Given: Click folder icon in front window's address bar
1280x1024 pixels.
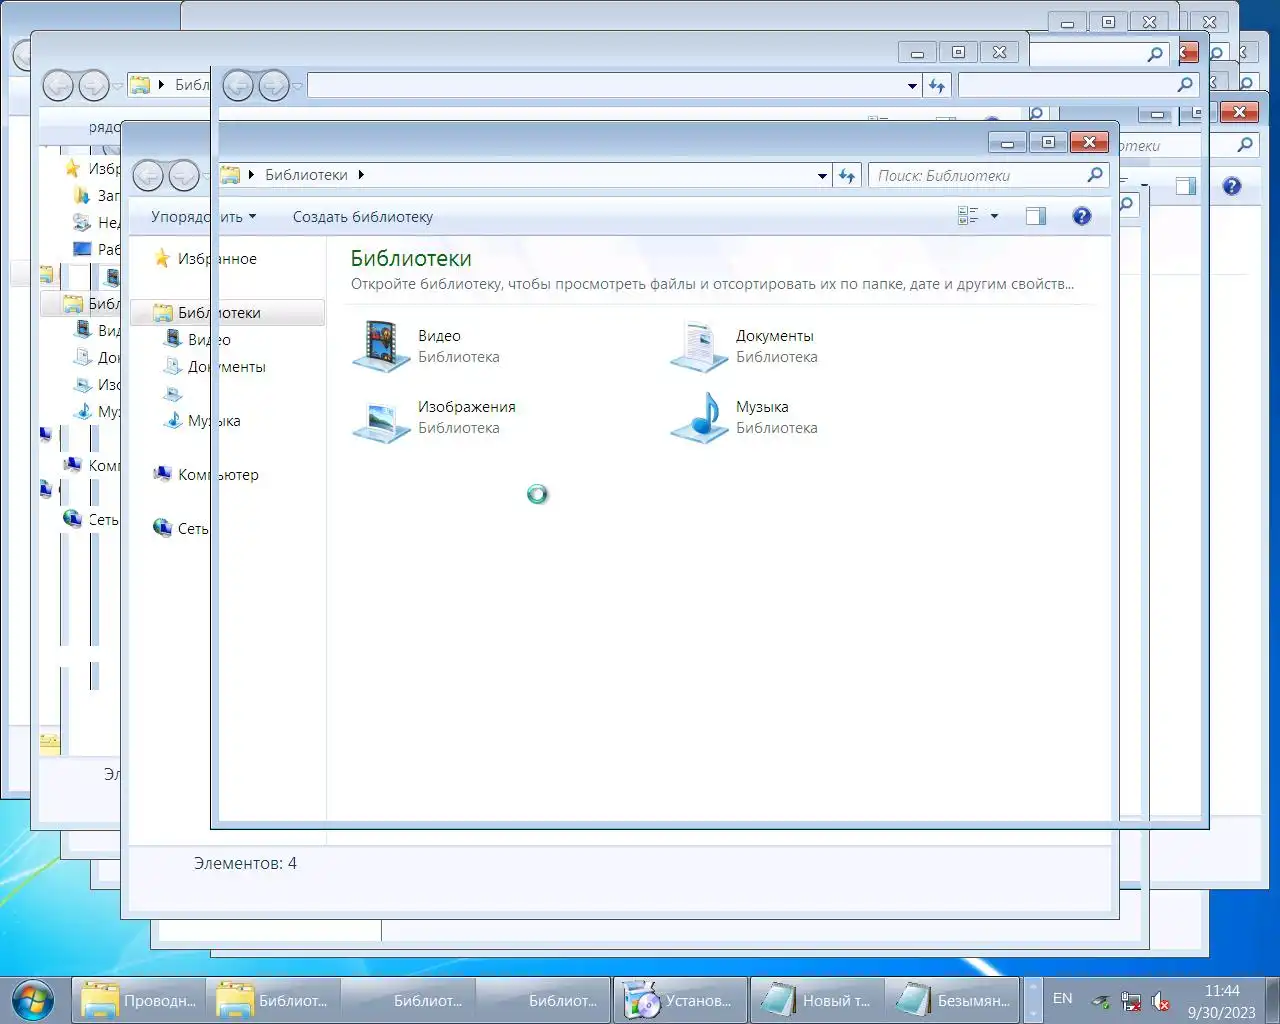Looking at the screenshot, I should coord(231,175).
